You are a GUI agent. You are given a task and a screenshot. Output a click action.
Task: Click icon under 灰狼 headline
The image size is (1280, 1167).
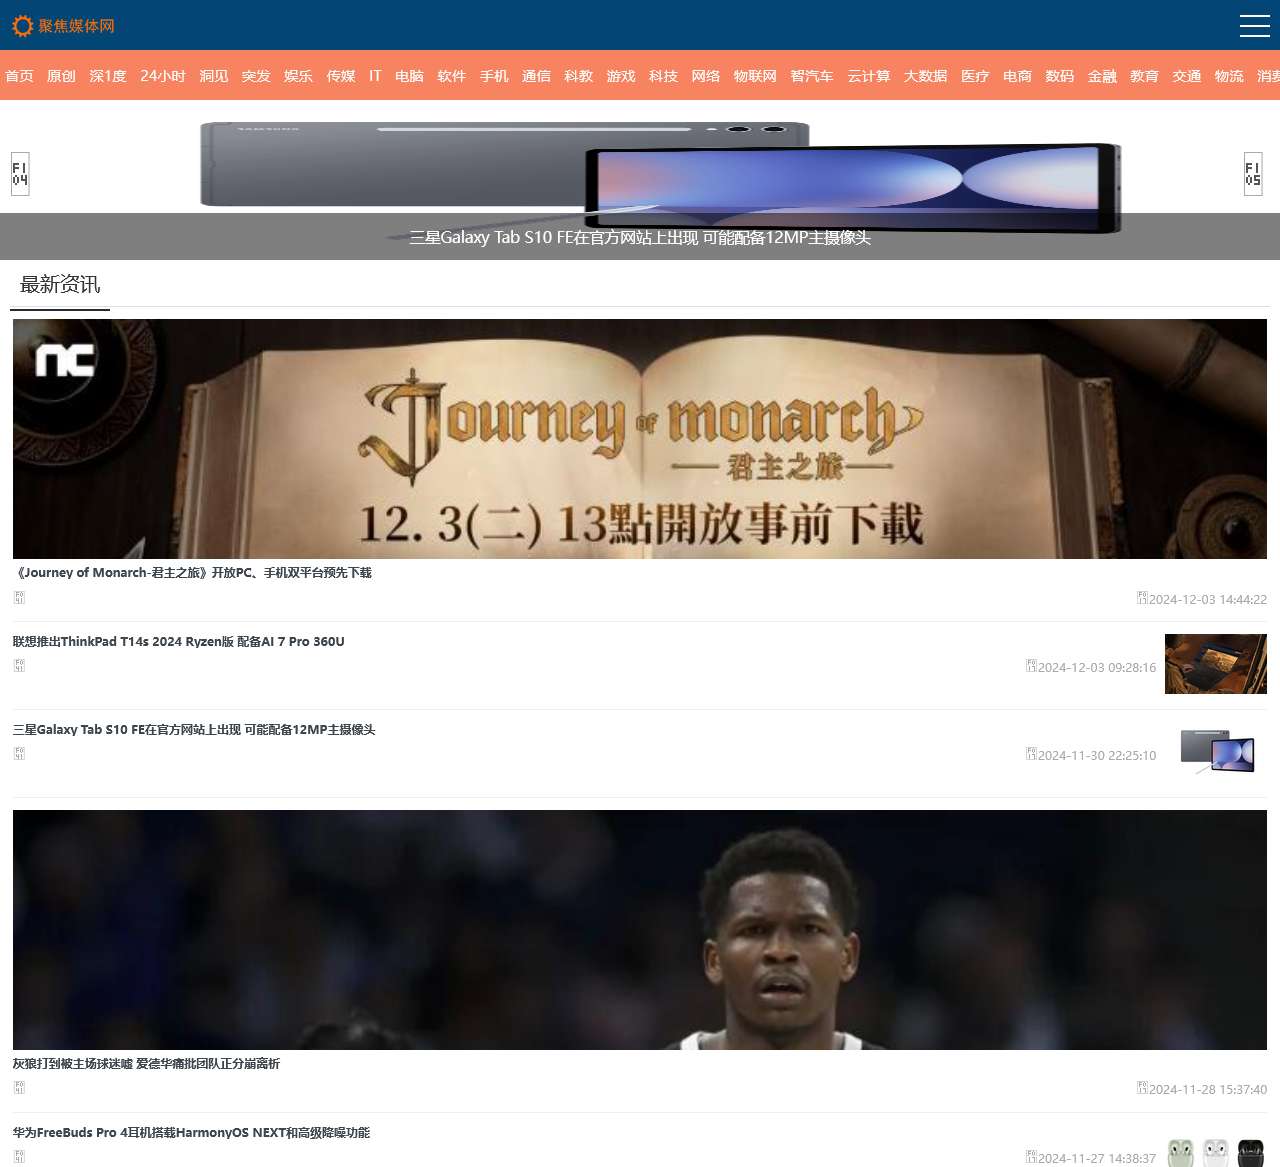[x=19, y=1088]
